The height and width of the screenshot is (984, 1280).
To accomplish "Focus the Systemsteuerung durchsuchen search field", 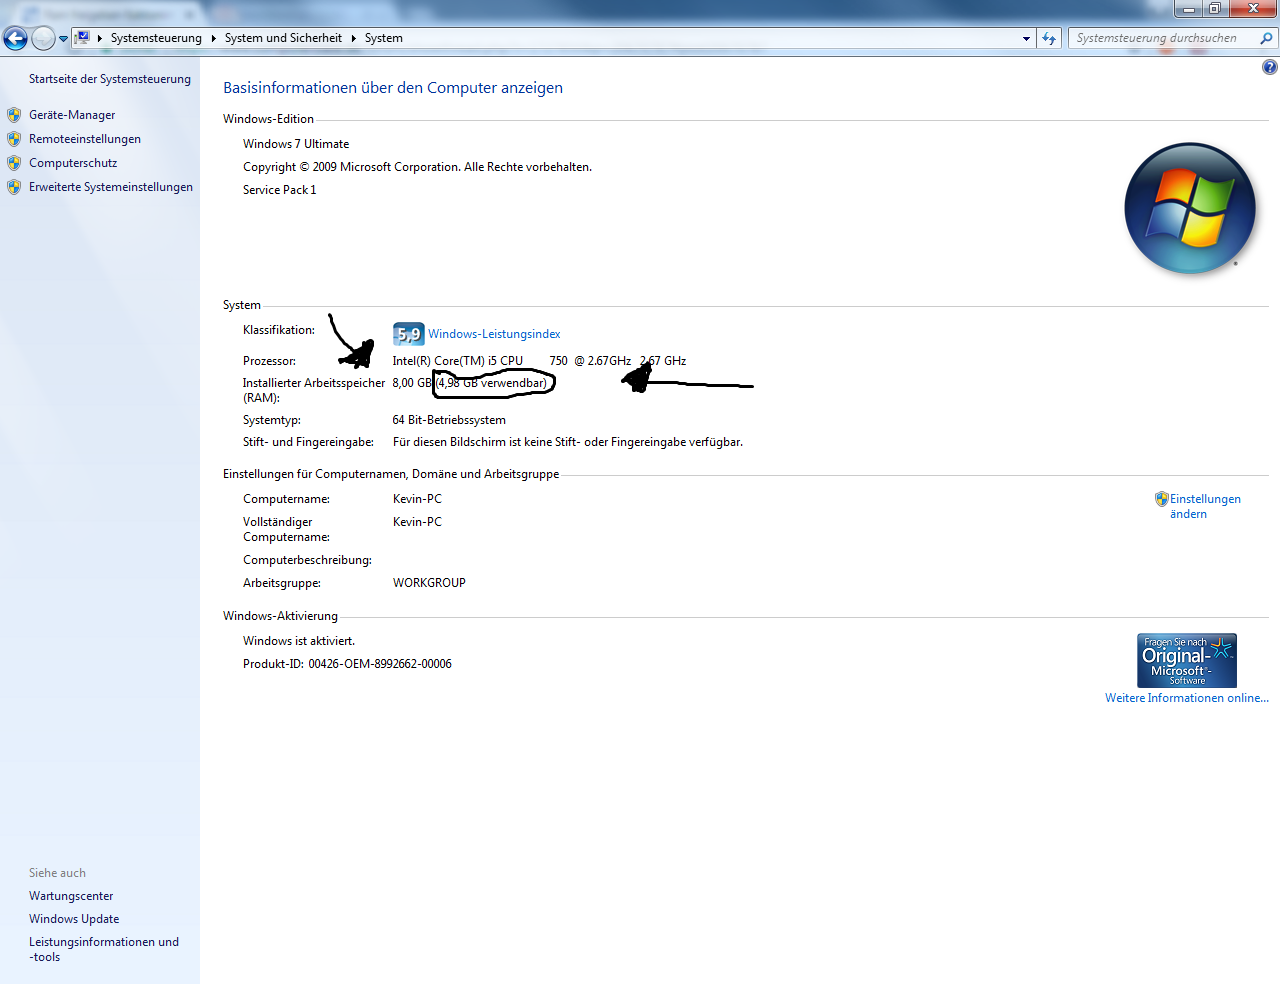I will [x=1163, y=38].
